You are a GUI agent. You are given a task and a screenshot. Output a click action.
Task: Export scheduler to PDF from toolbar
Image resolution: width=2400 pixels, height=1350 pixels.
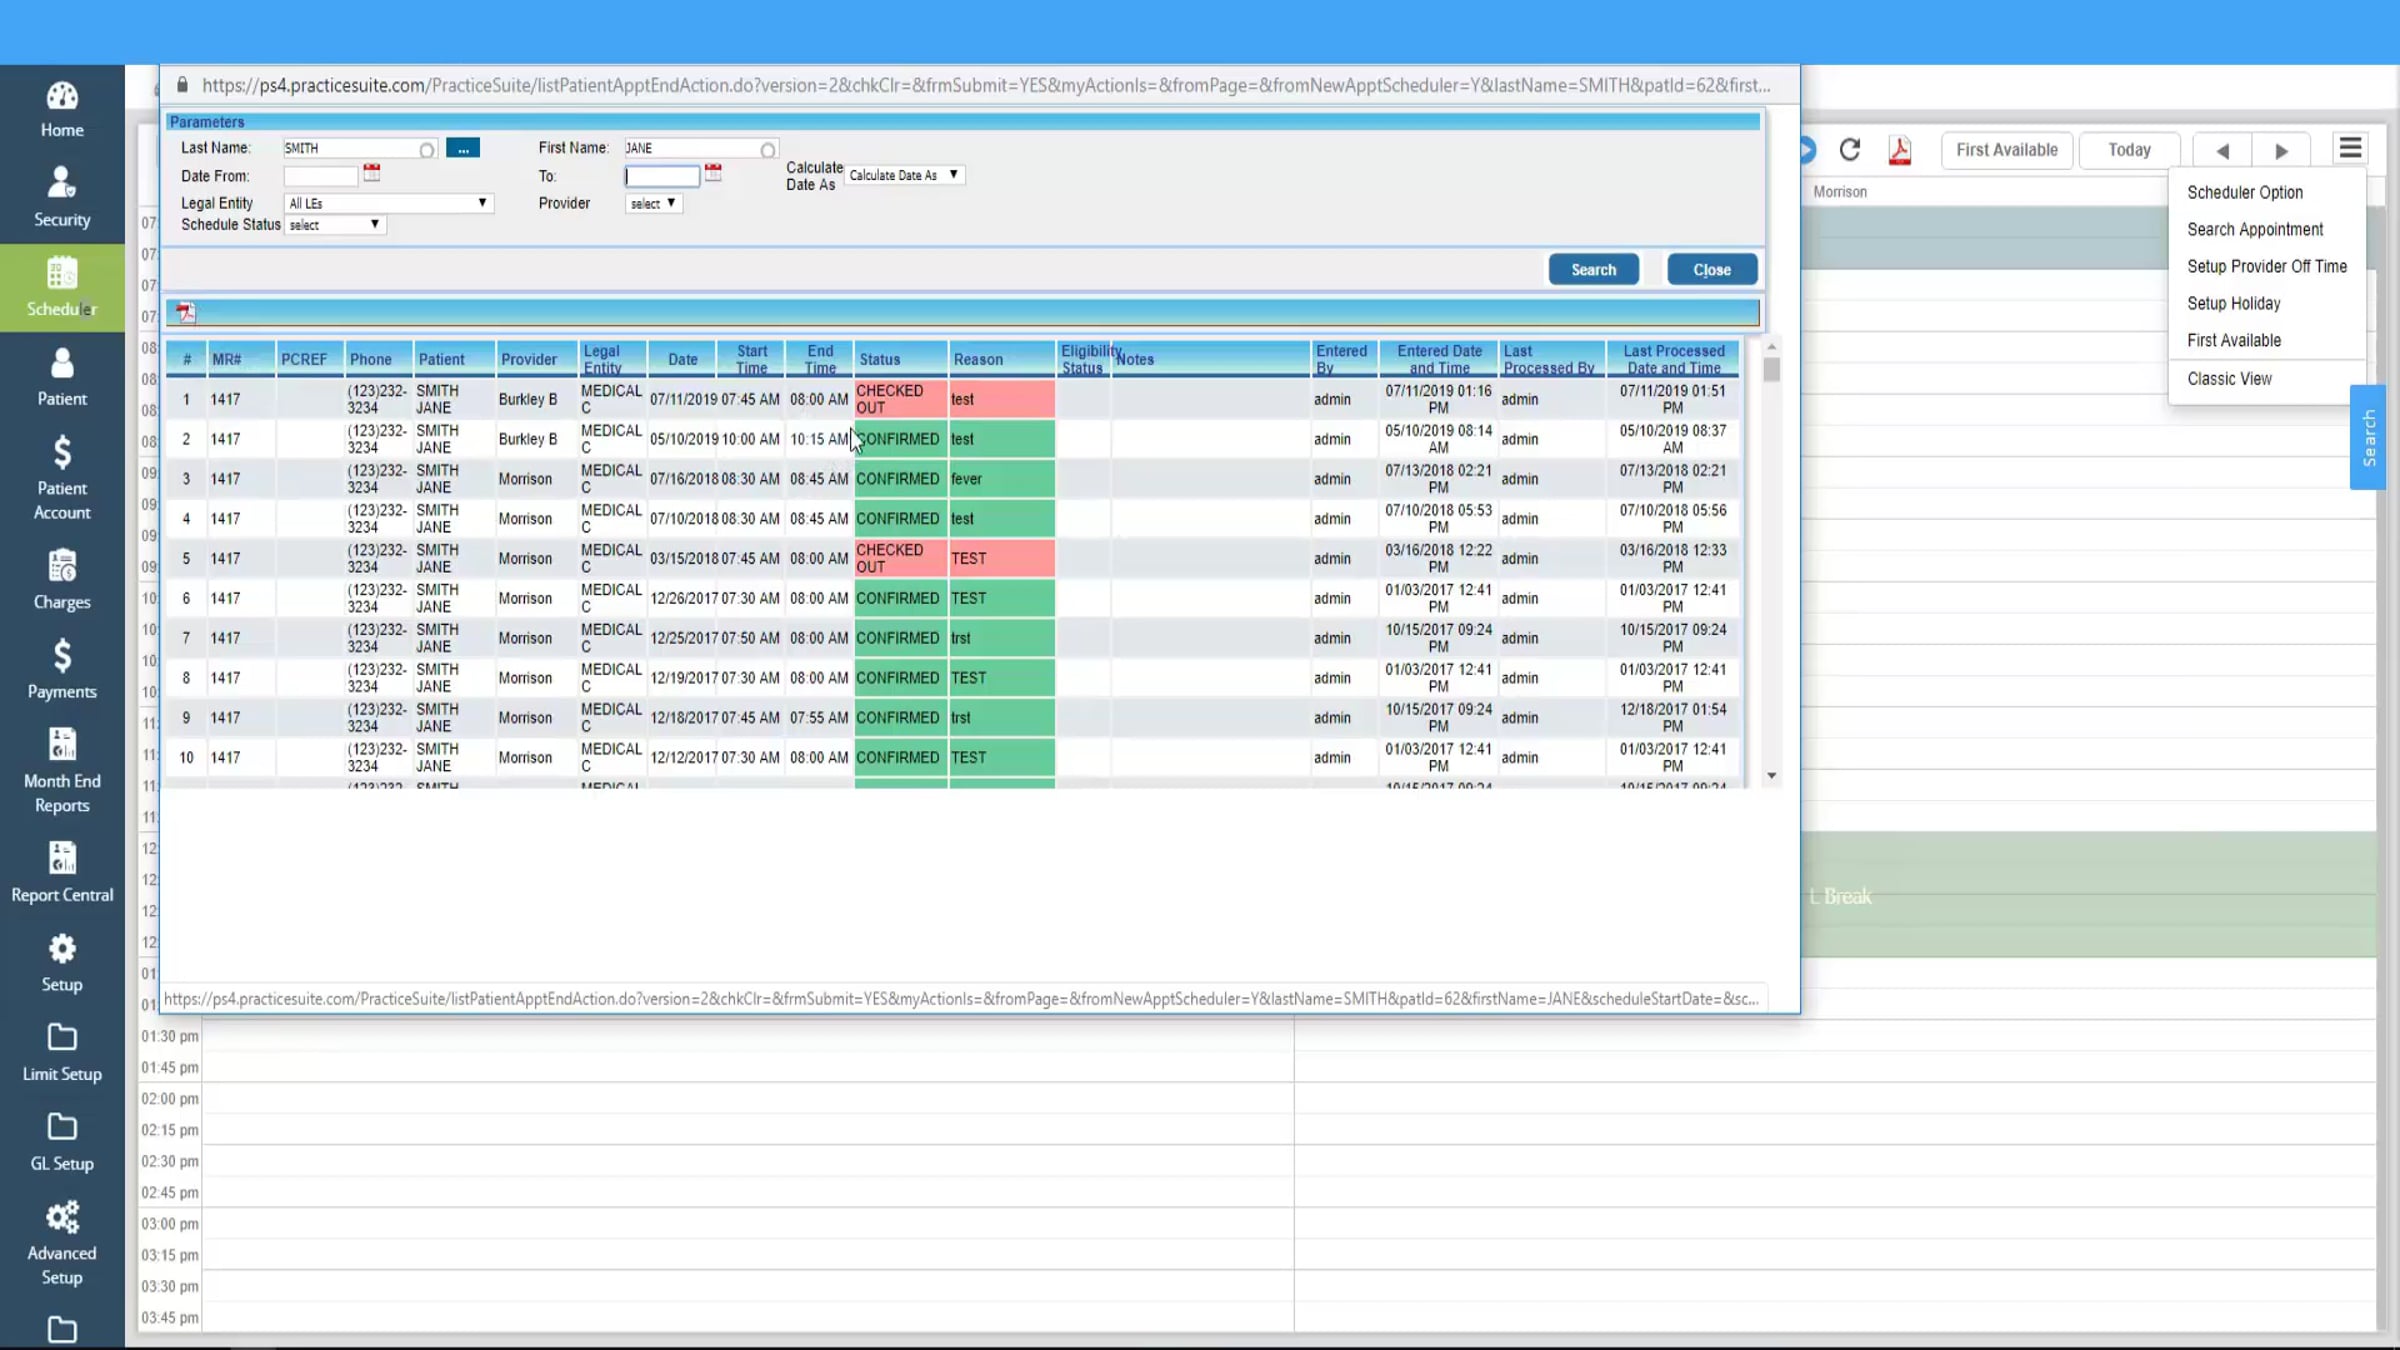[x=1900, y=150]
